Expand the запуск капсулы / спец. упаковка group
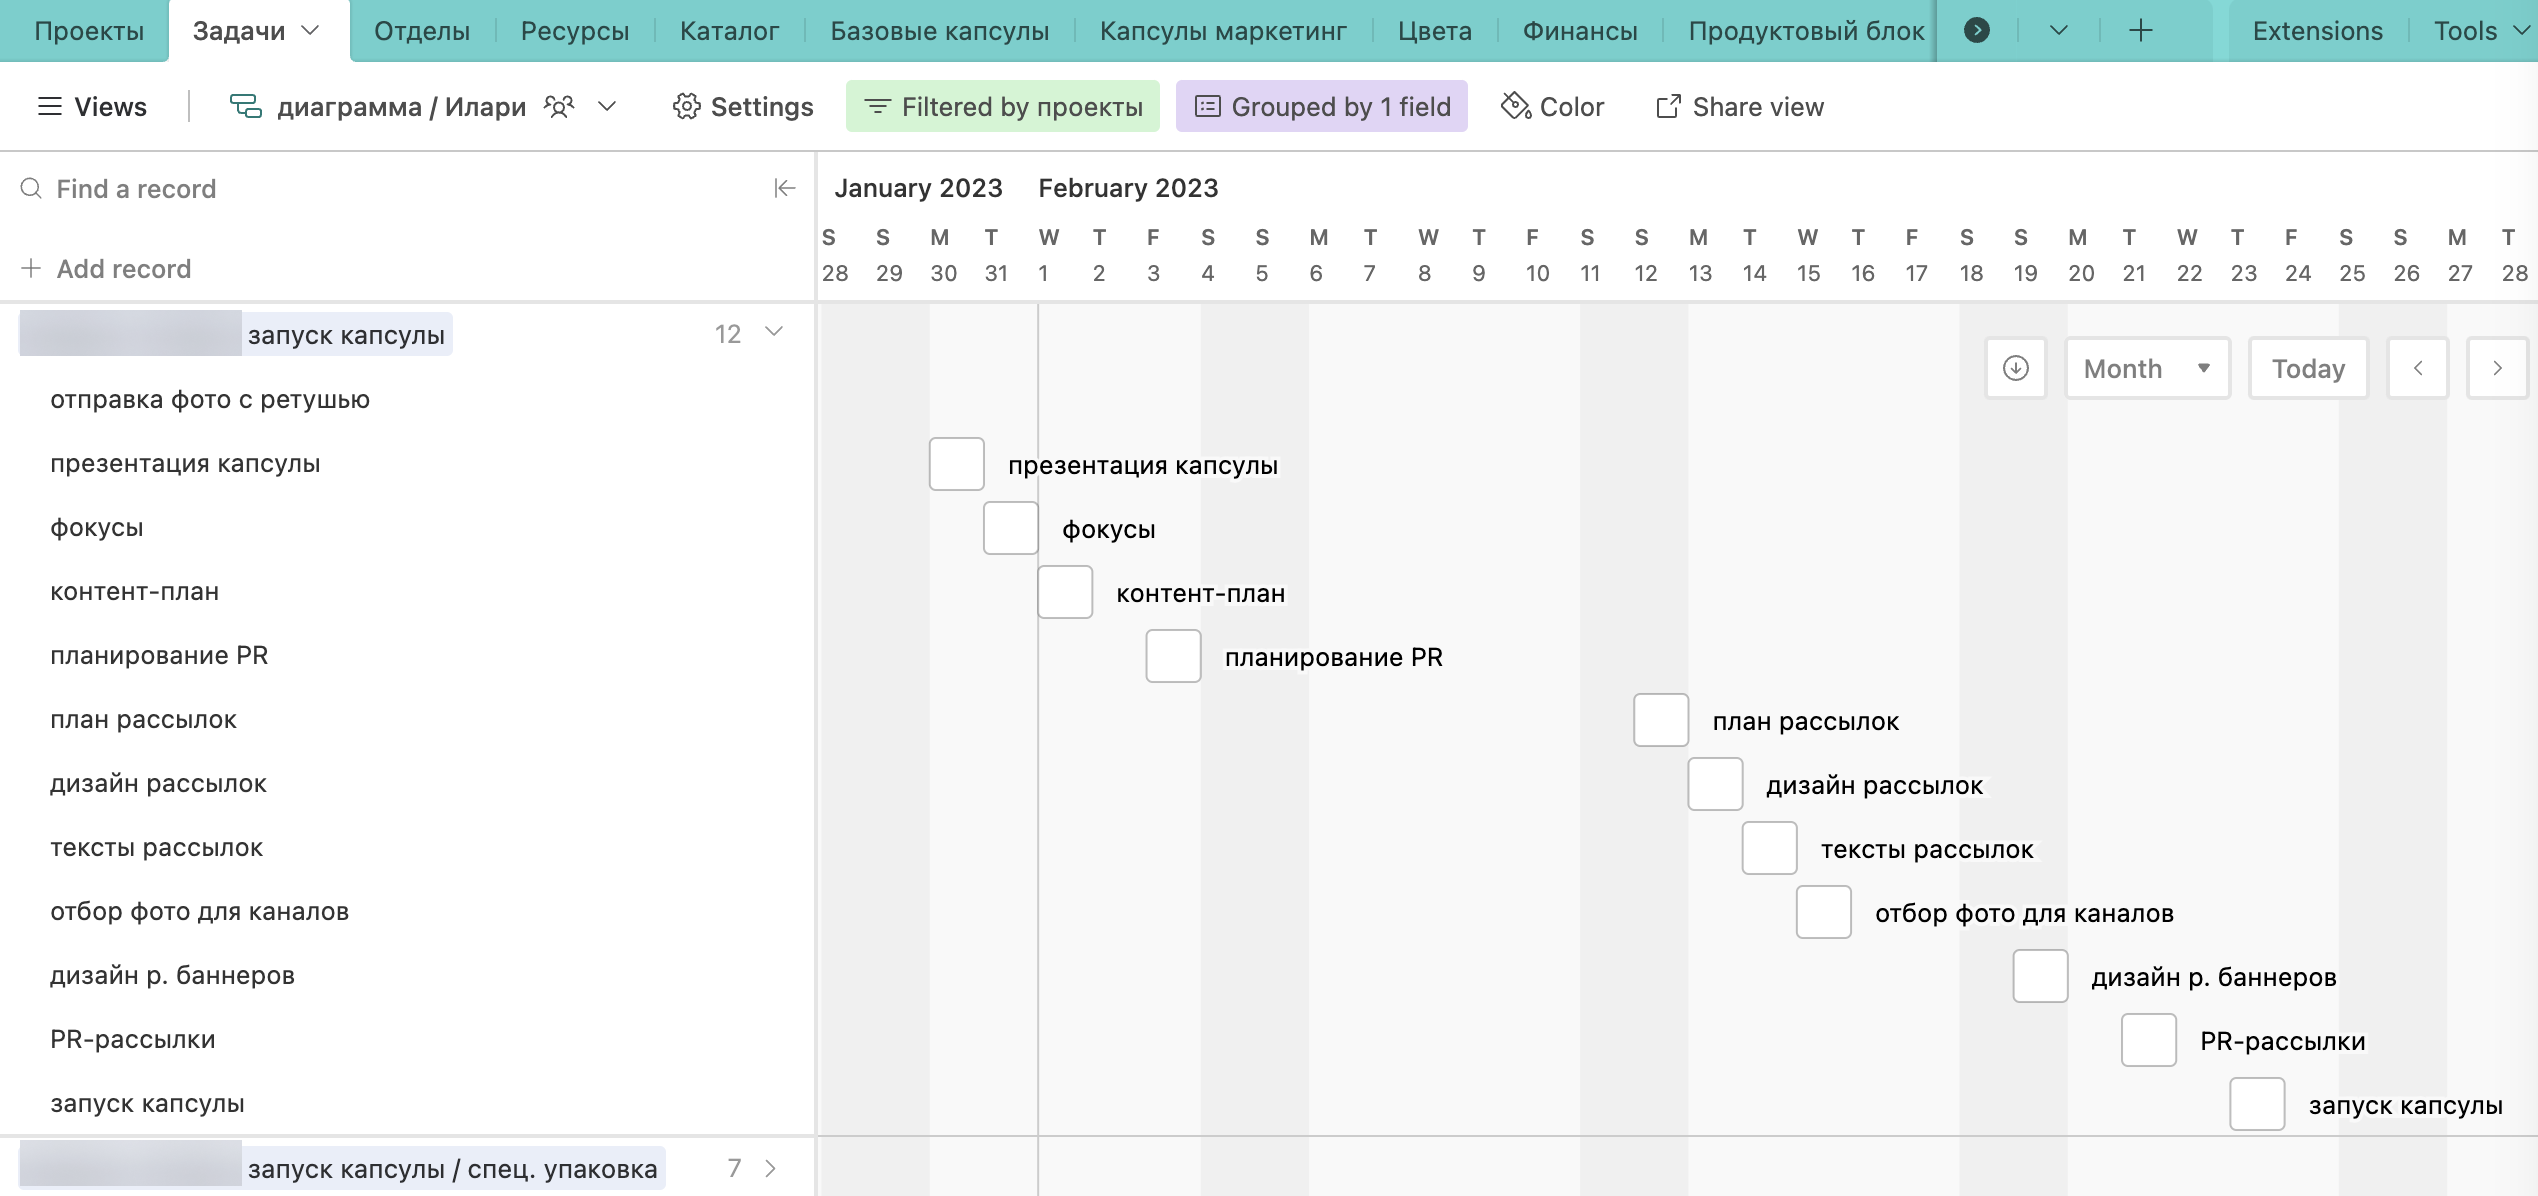This screenshot has width=2538, height=1196. 770,1168
